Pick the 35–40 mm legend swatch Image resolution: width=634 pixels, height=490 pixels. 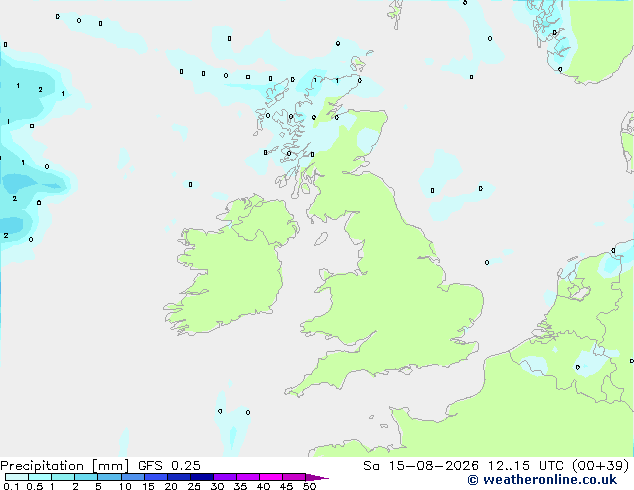coord(247,477)
